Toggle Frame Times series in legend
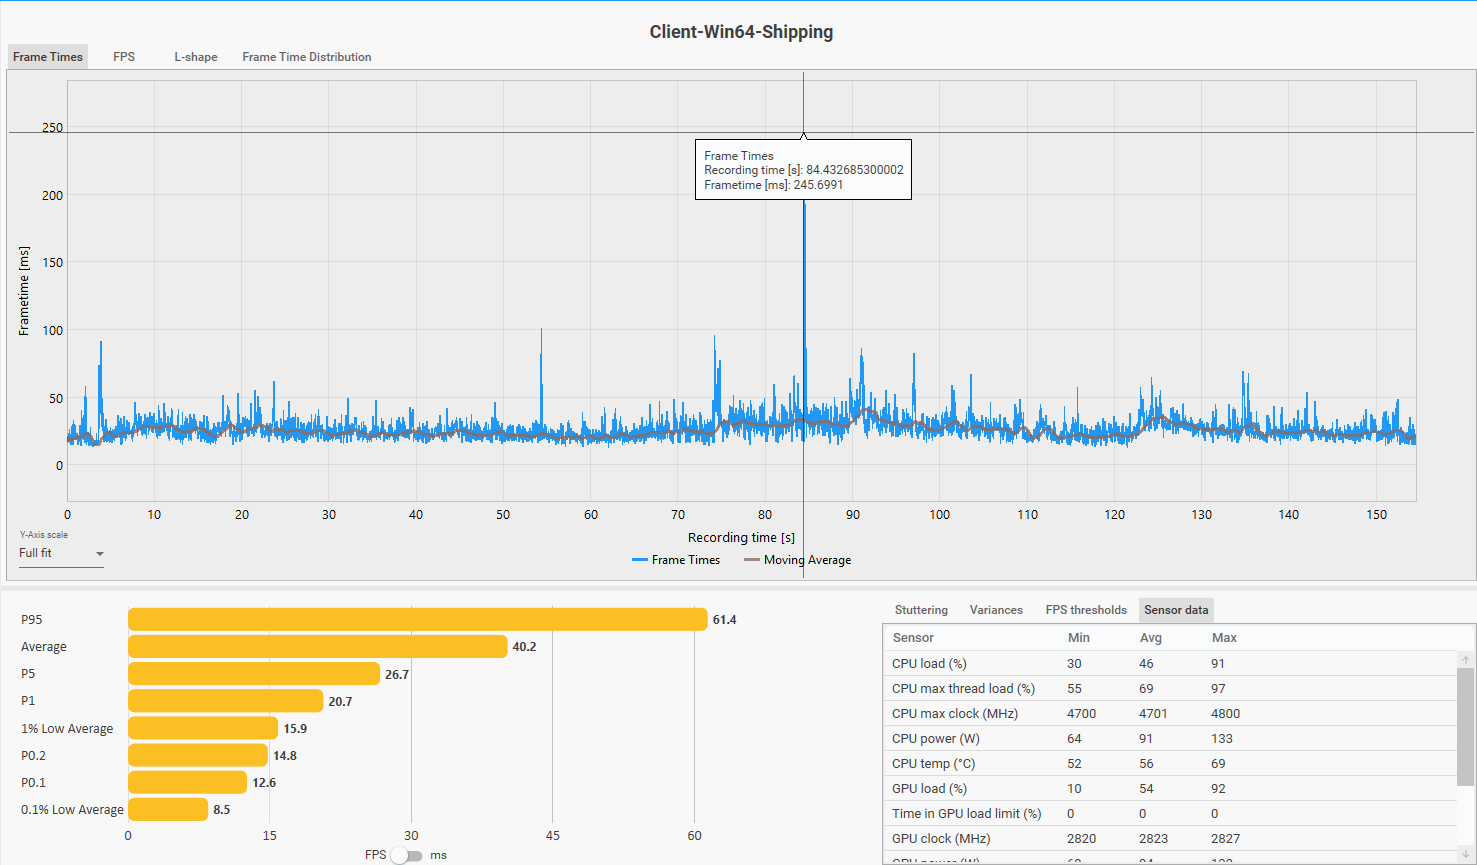The image size is (1477, 865). (676, 560)
